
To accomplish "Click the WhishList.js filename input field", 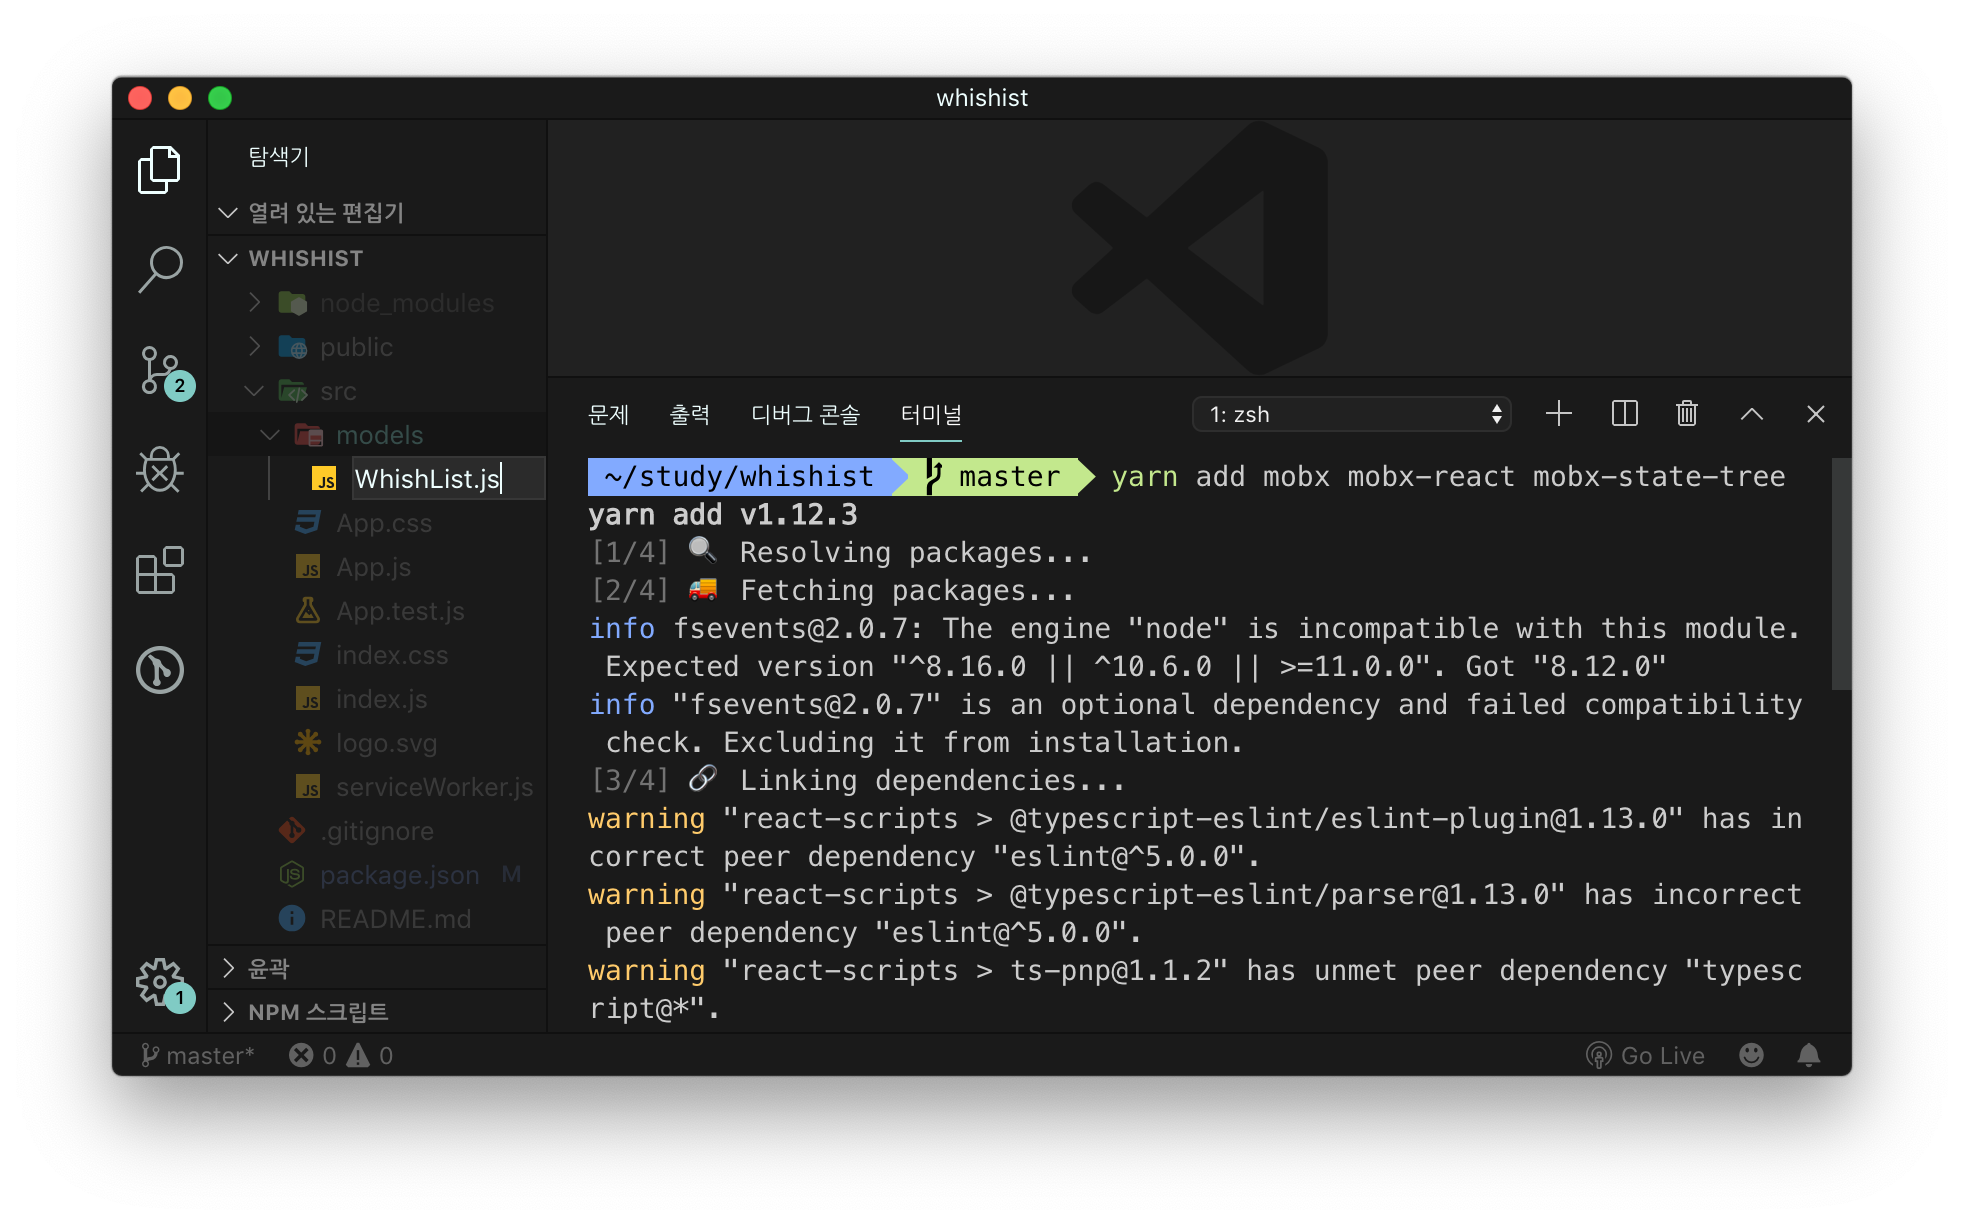I will (448, 479).
